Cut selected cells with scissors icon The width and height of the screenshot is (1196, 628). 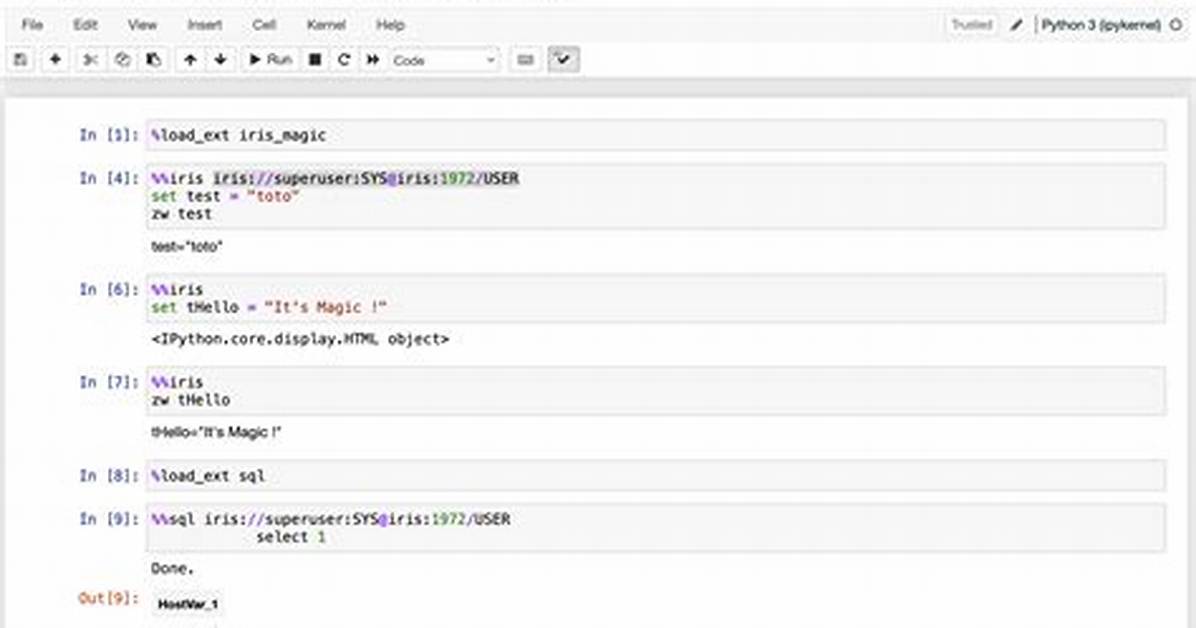[90, 60]
